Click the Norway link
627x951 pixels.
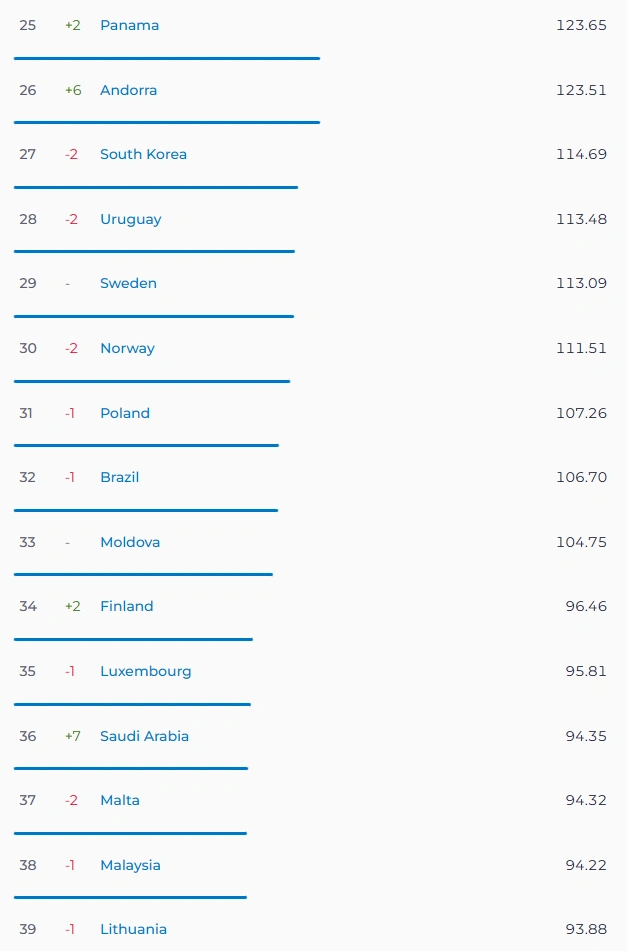127,349
